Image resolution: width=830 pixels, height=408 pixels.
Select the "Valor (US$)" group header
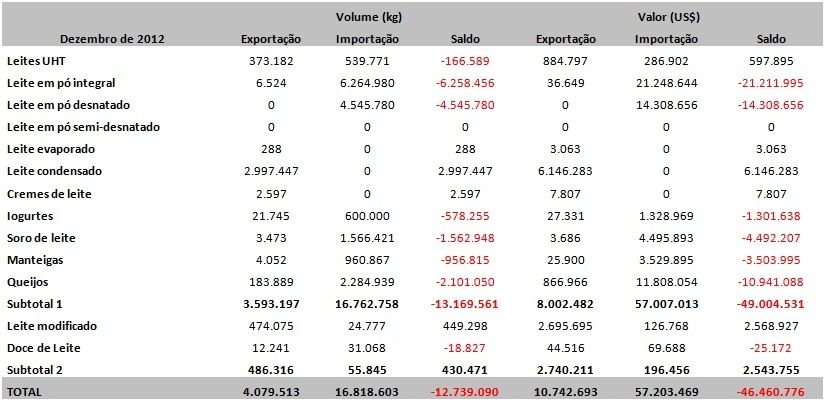(667, 17)
